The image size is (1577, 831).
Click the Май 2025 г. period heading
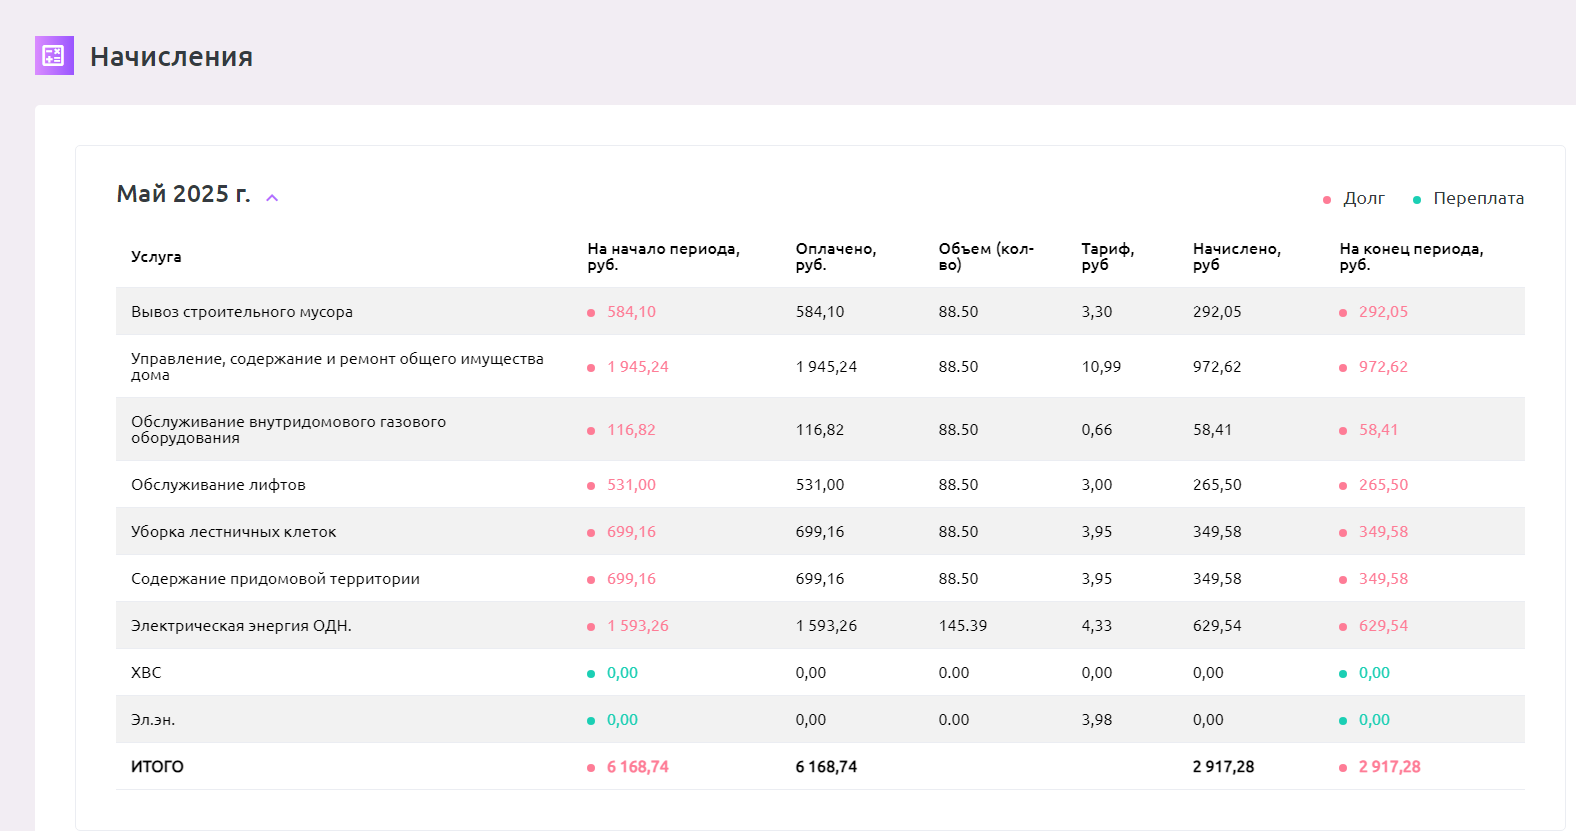pos(183,194)
